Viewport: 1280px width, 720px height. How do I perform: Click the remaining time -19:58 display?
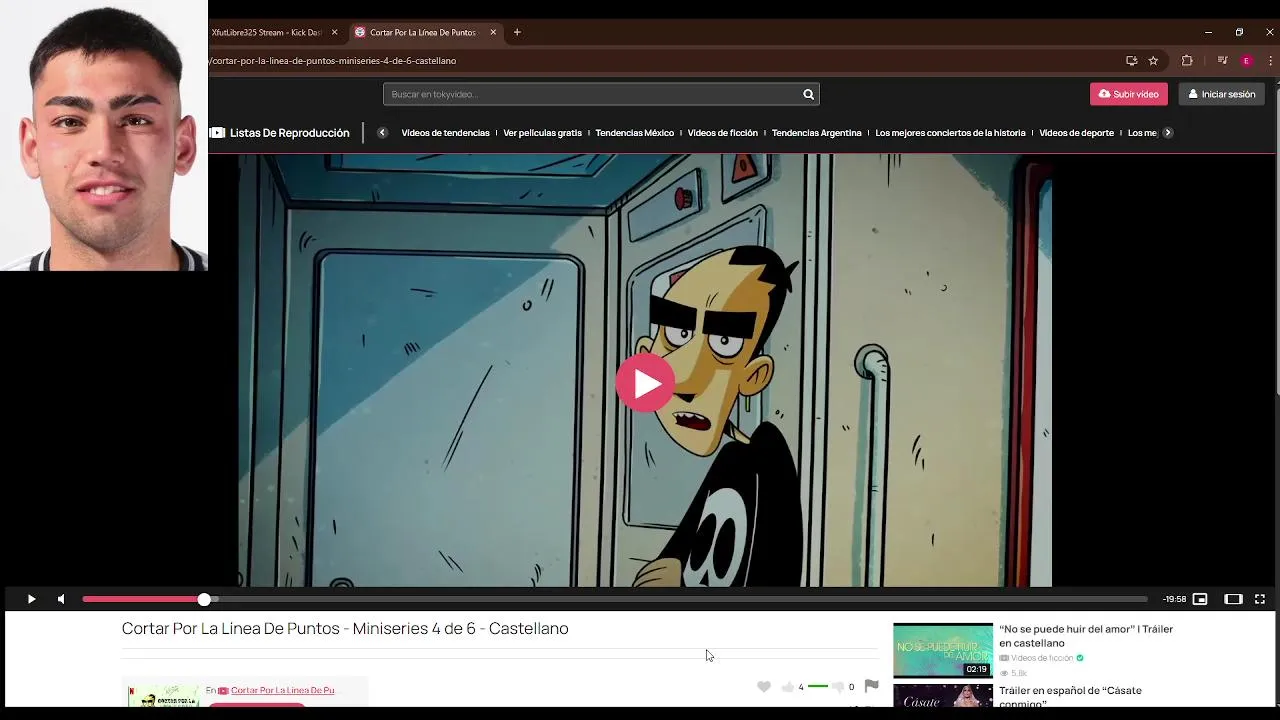click(1174, 599)
